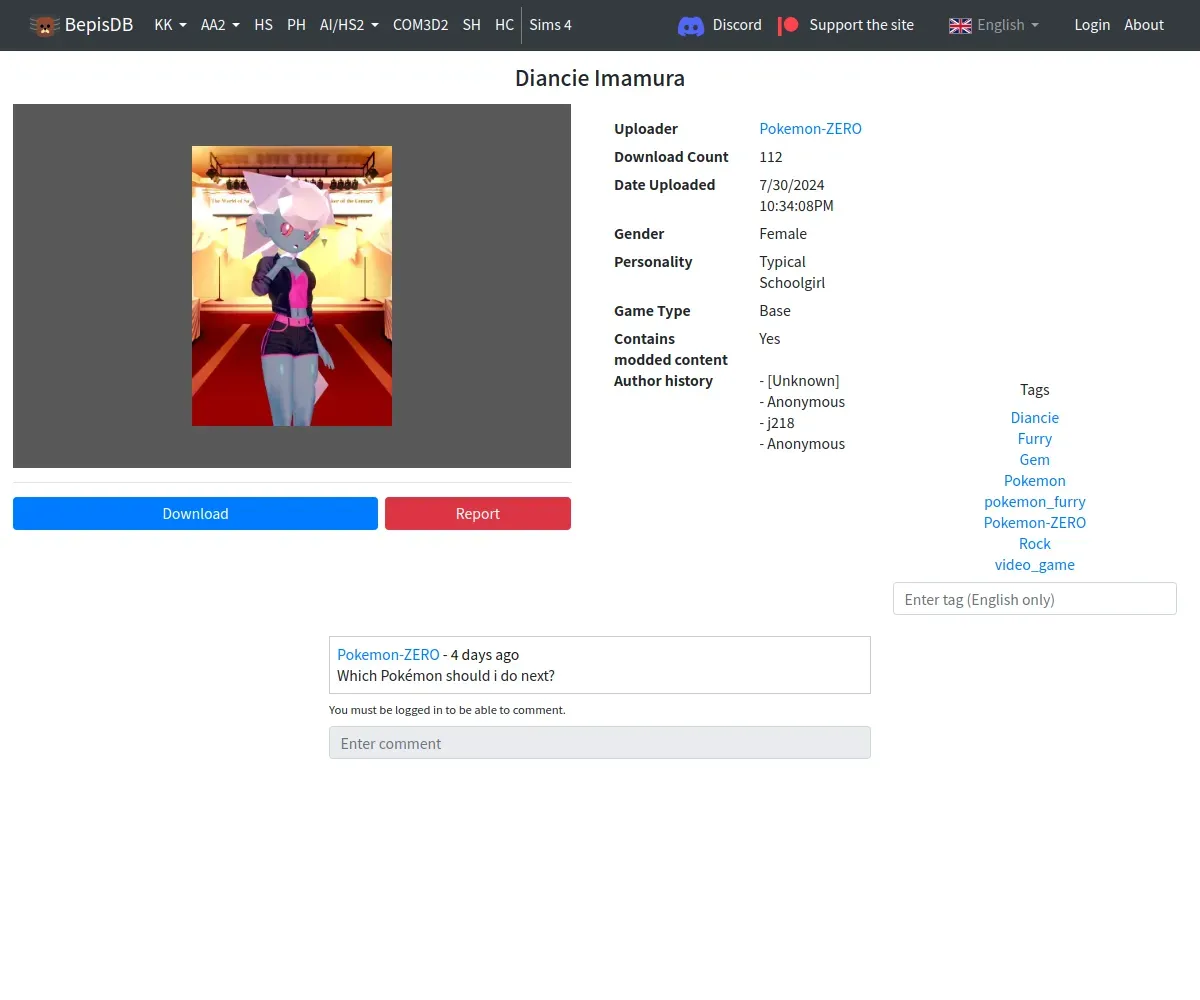The image size is (1200, 1000).
Task: Click the j218 author history entry
Action: click(x=777, y=422)
